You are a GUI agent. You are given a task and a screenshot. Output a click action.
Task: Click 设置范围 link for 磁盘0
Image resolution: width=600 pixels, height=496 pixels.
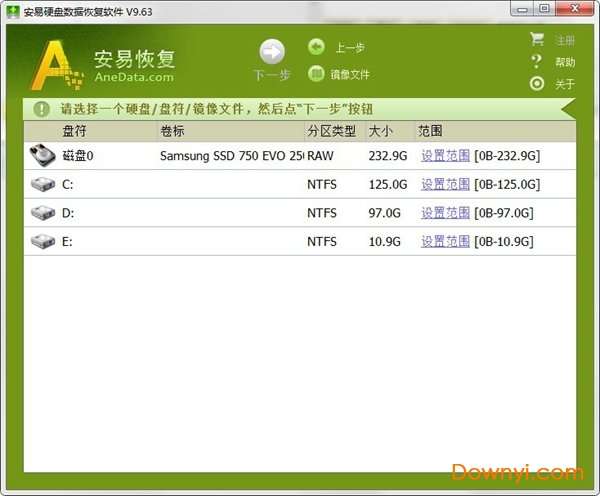445,156
